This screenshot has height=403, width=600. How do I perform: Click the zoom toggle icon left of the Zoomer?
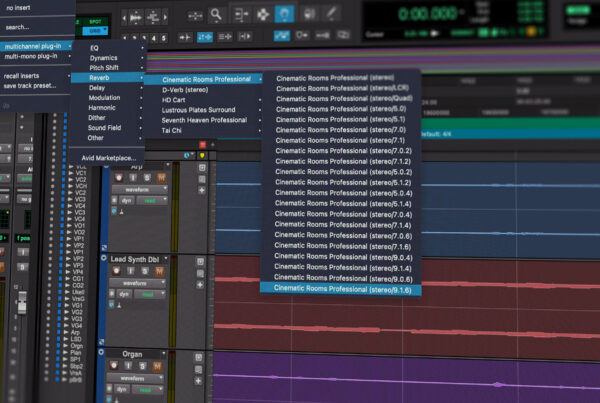(x=195, y=16)
